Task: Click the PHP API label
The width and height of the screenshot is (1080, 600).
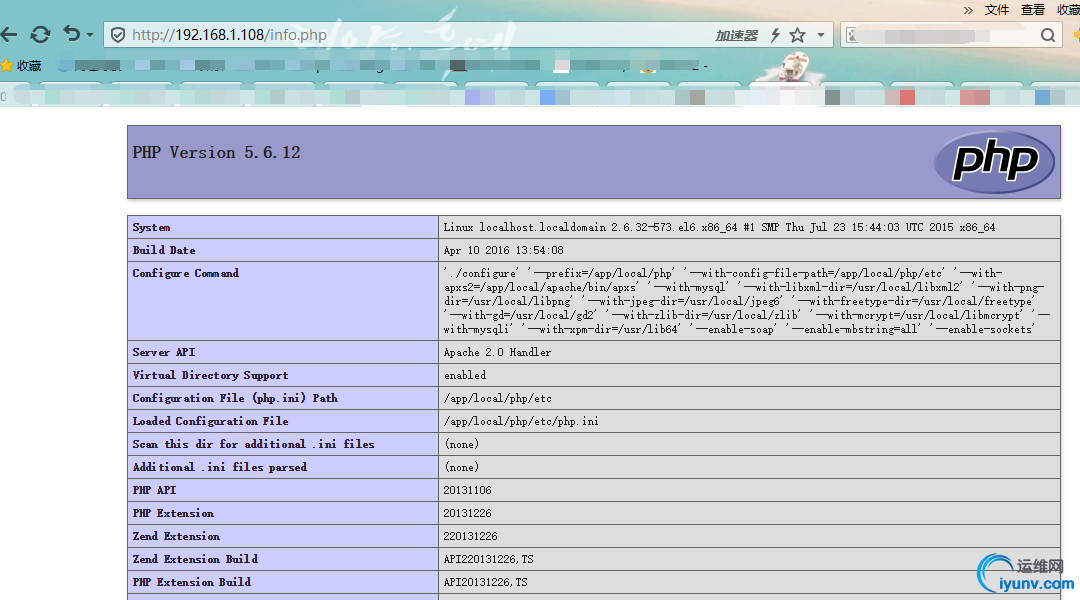Action: (154, 490)
